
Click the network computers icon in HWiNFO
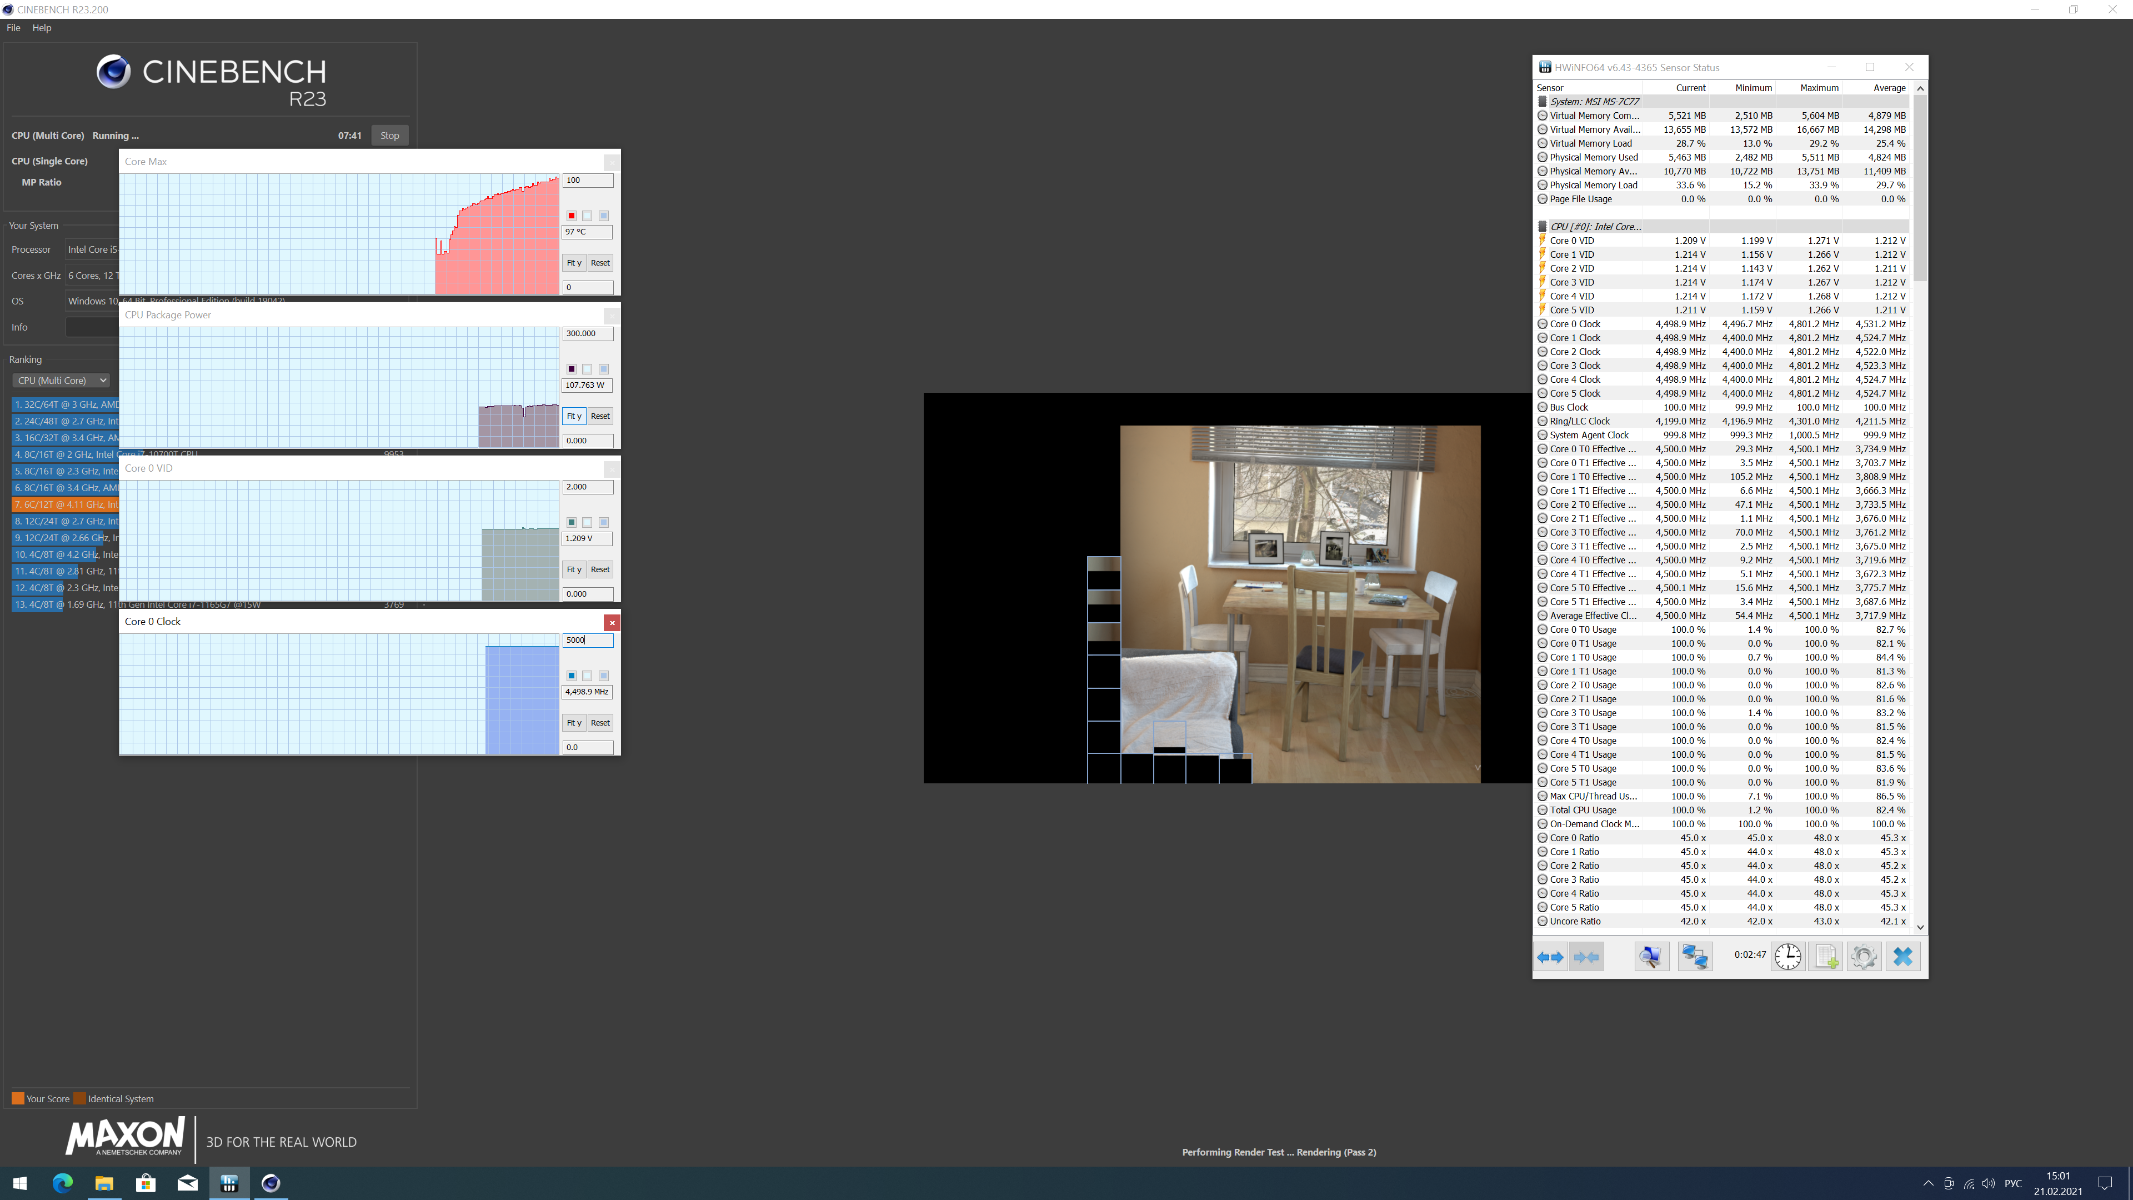click(x=1694, y=957)
